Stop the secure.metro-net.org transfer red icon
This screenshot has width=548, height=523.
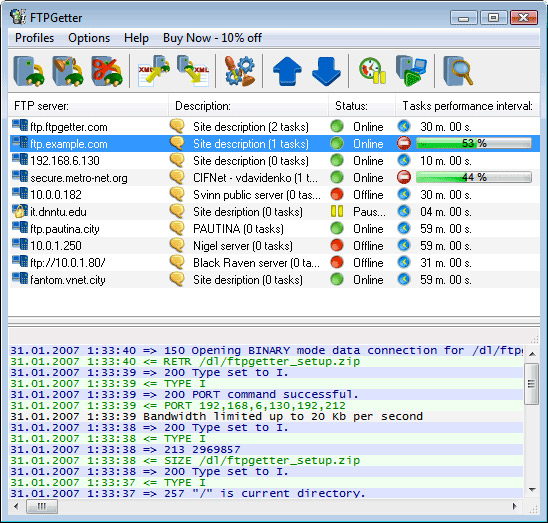coord(404,177)
